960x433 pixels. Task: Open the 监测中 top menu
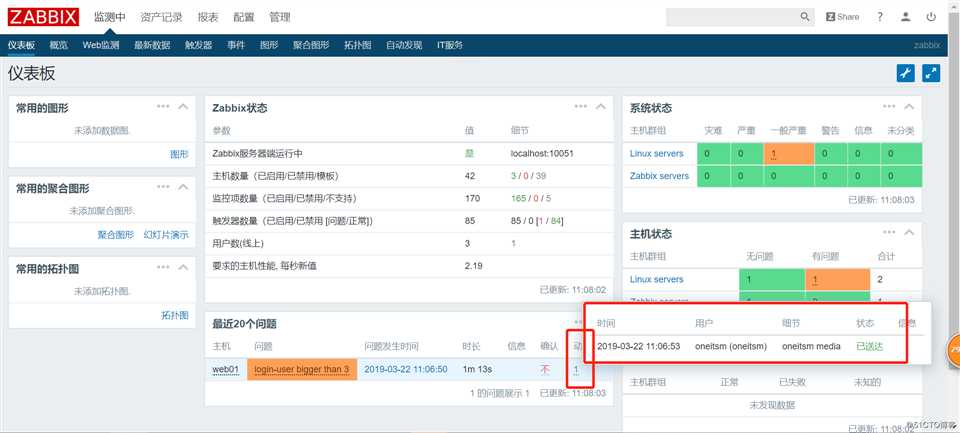tap(110, 17)
